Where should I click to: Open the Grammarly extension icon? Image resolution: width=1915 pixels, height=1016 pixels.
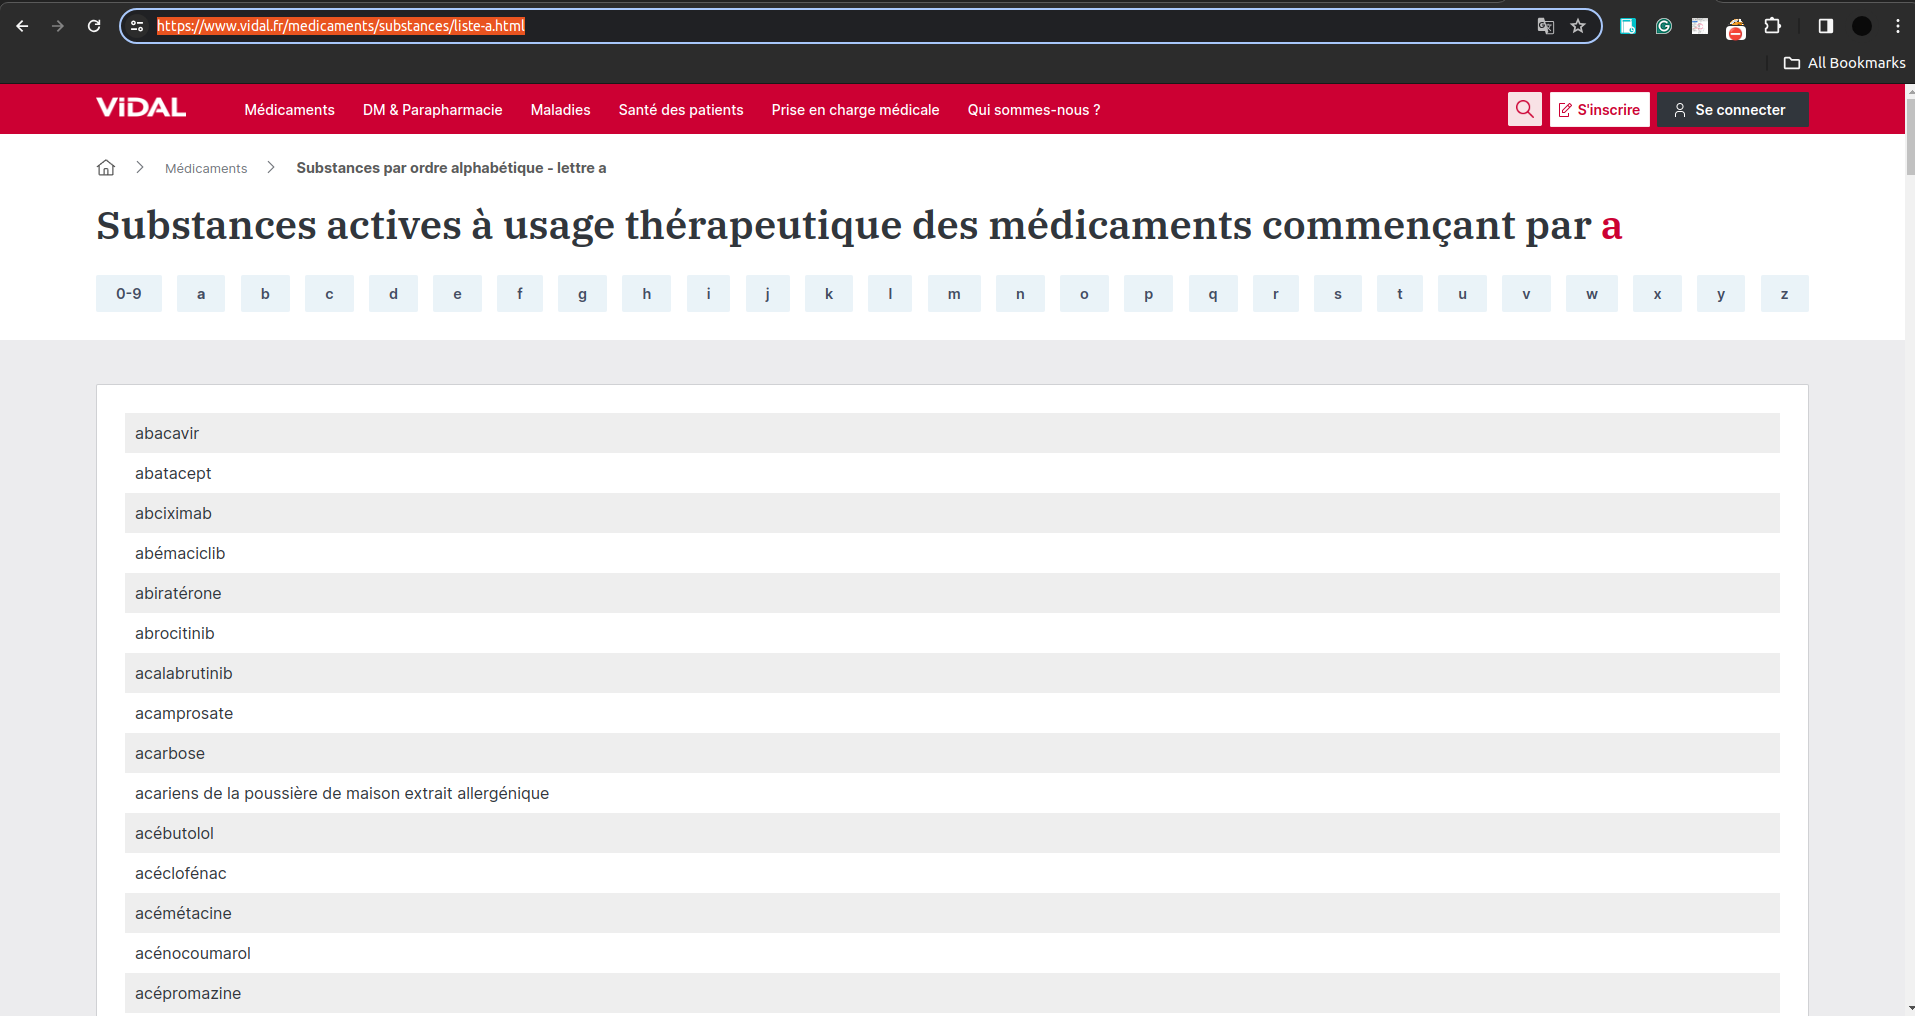pyautogui.click(x=1664, y=26)
